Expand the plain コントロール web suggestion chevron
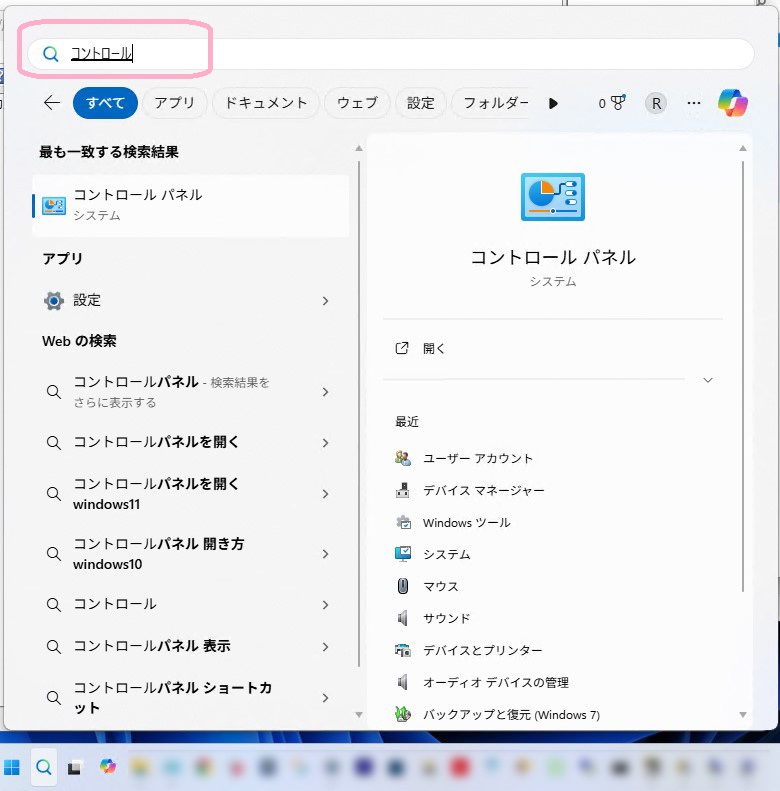Screen dimensions: 780x791 click(x=325, y=604)
